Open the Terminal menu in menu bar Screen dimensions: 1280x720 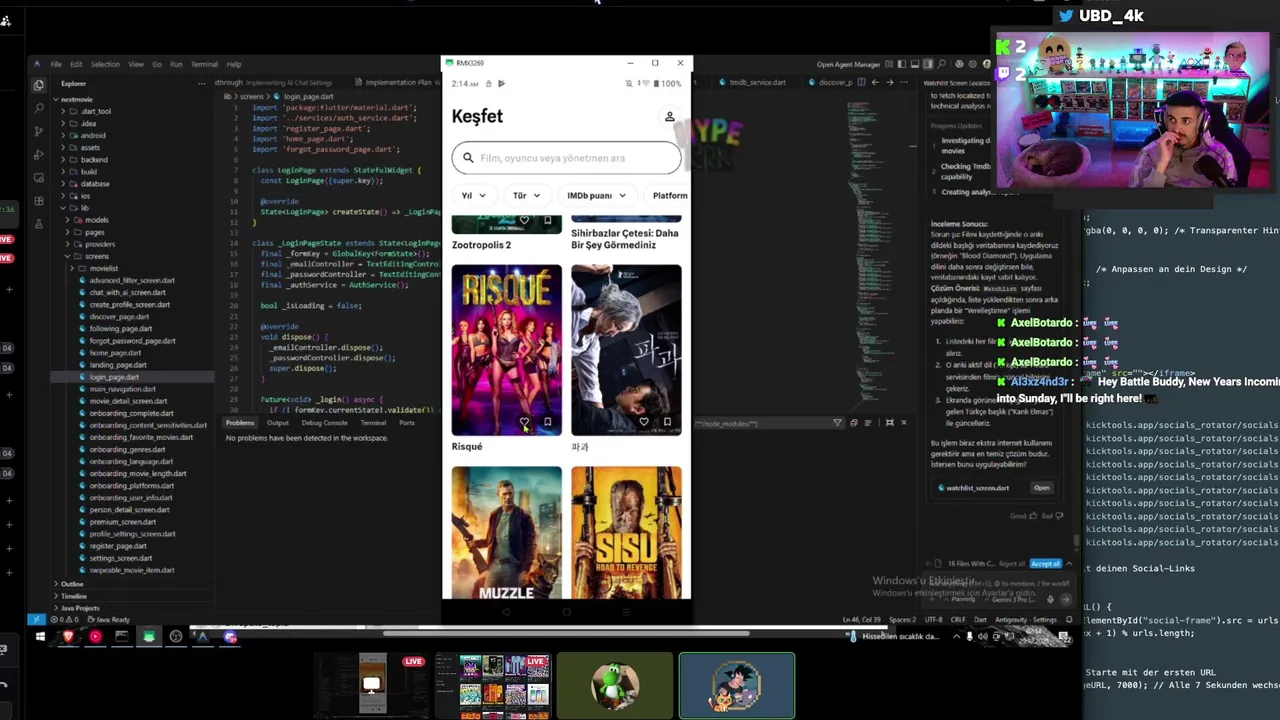[204, 64]
